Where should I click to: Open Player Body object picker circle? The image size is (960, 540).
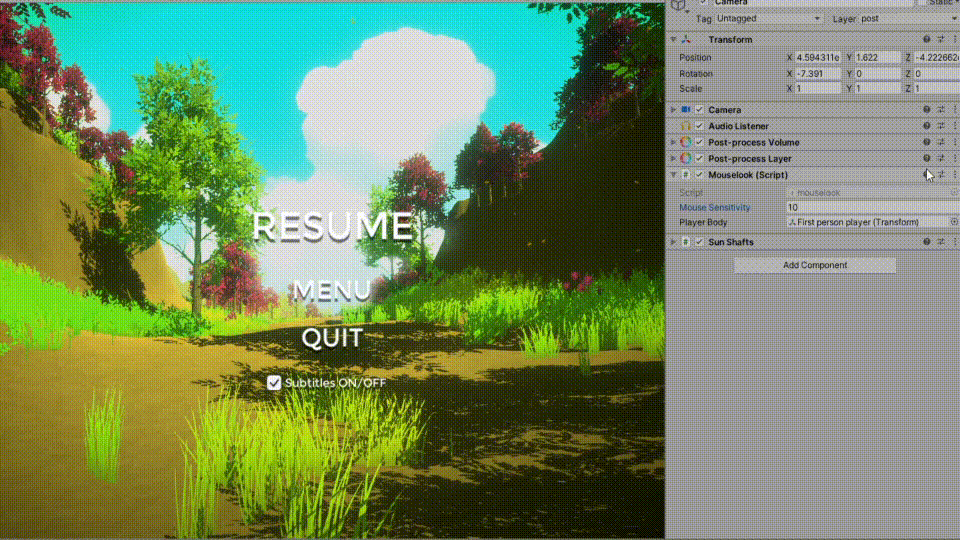pyautogui.click(x=954, y=222)
